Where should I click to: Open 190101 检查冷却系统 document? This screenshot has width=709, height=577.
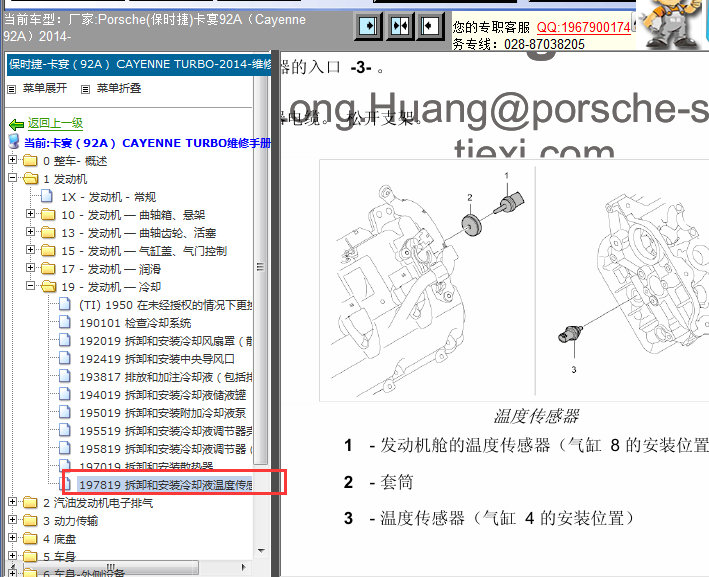[x=135, y=323]
